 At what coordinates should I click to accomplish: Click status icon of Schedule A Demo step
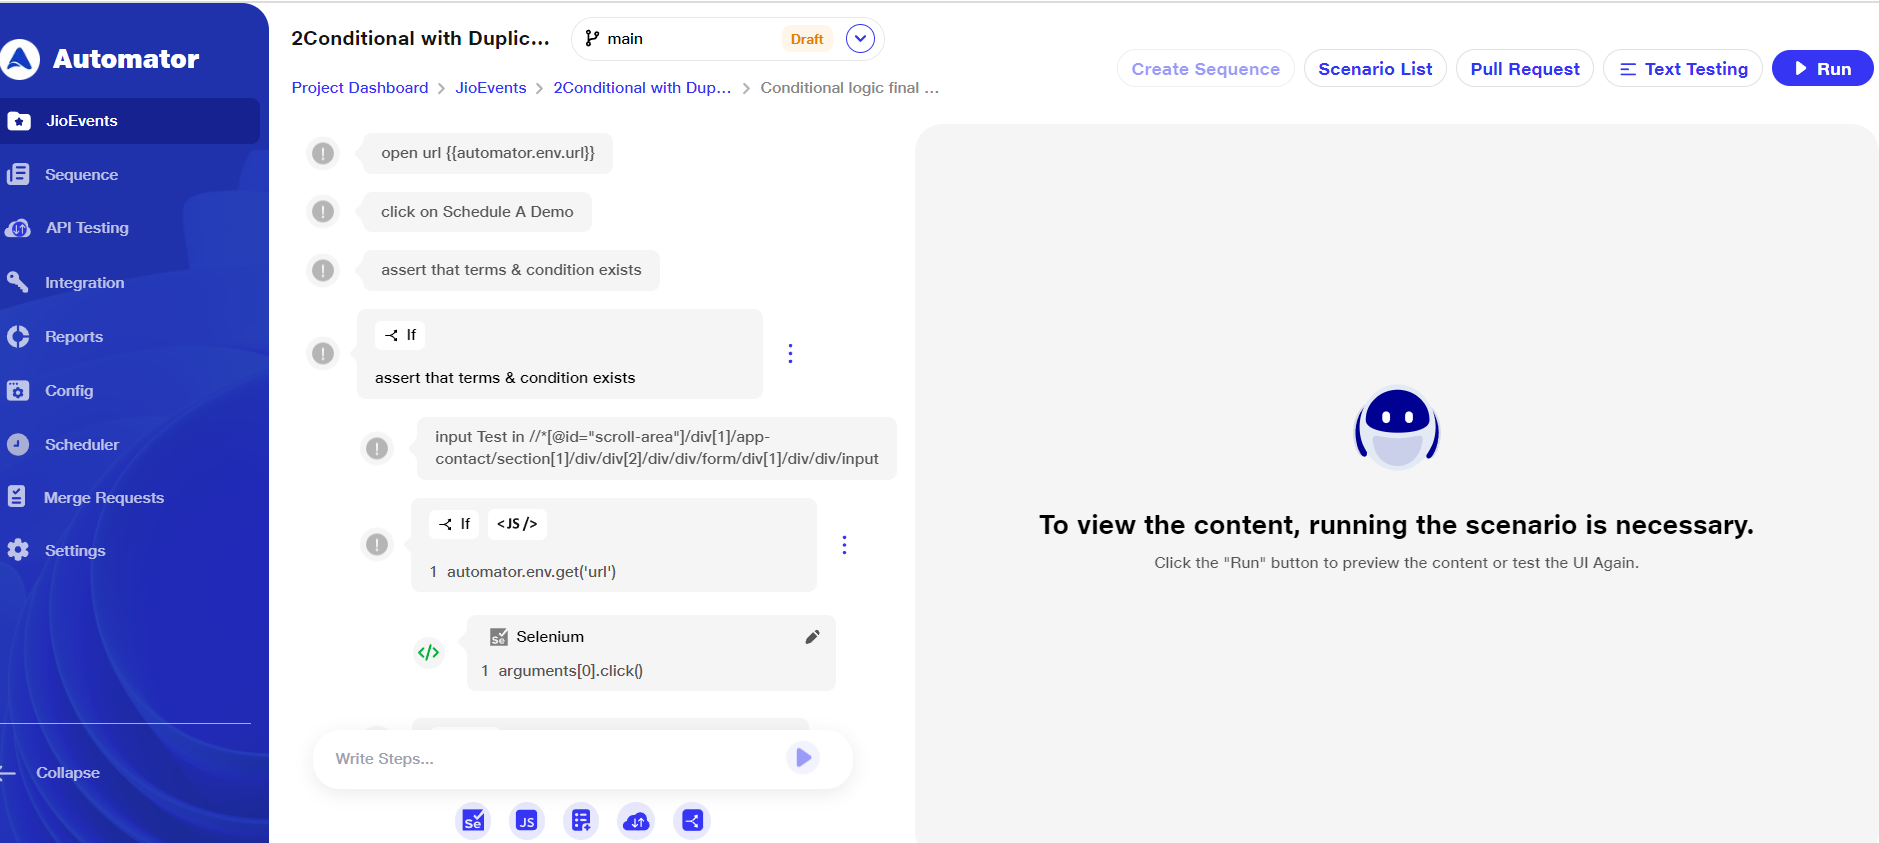pos(323,212)
